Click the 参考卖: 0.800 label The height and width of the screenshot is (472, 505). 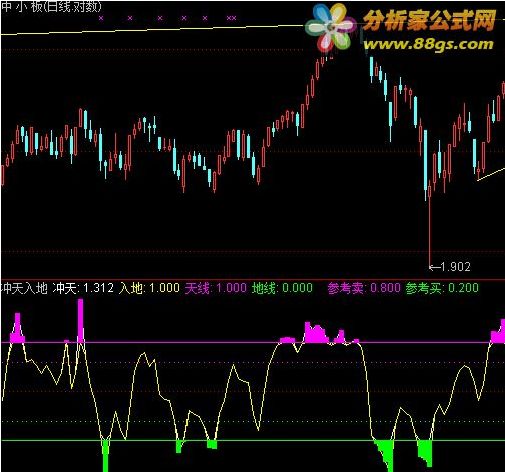pyautogui.click(x=364, y=288)
